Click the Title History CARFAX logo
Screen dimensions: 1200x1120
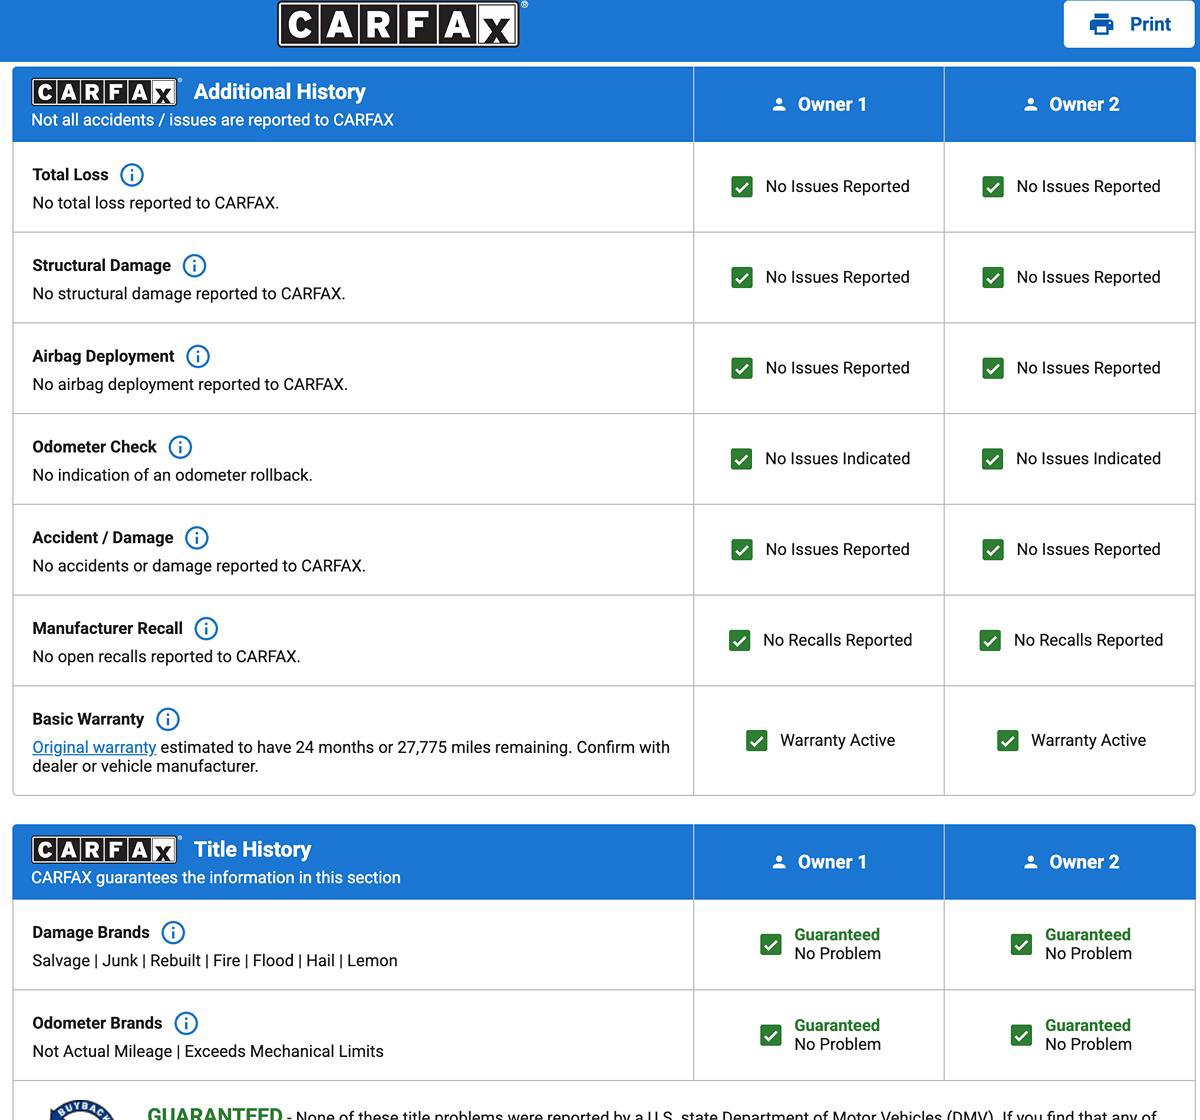105,850
